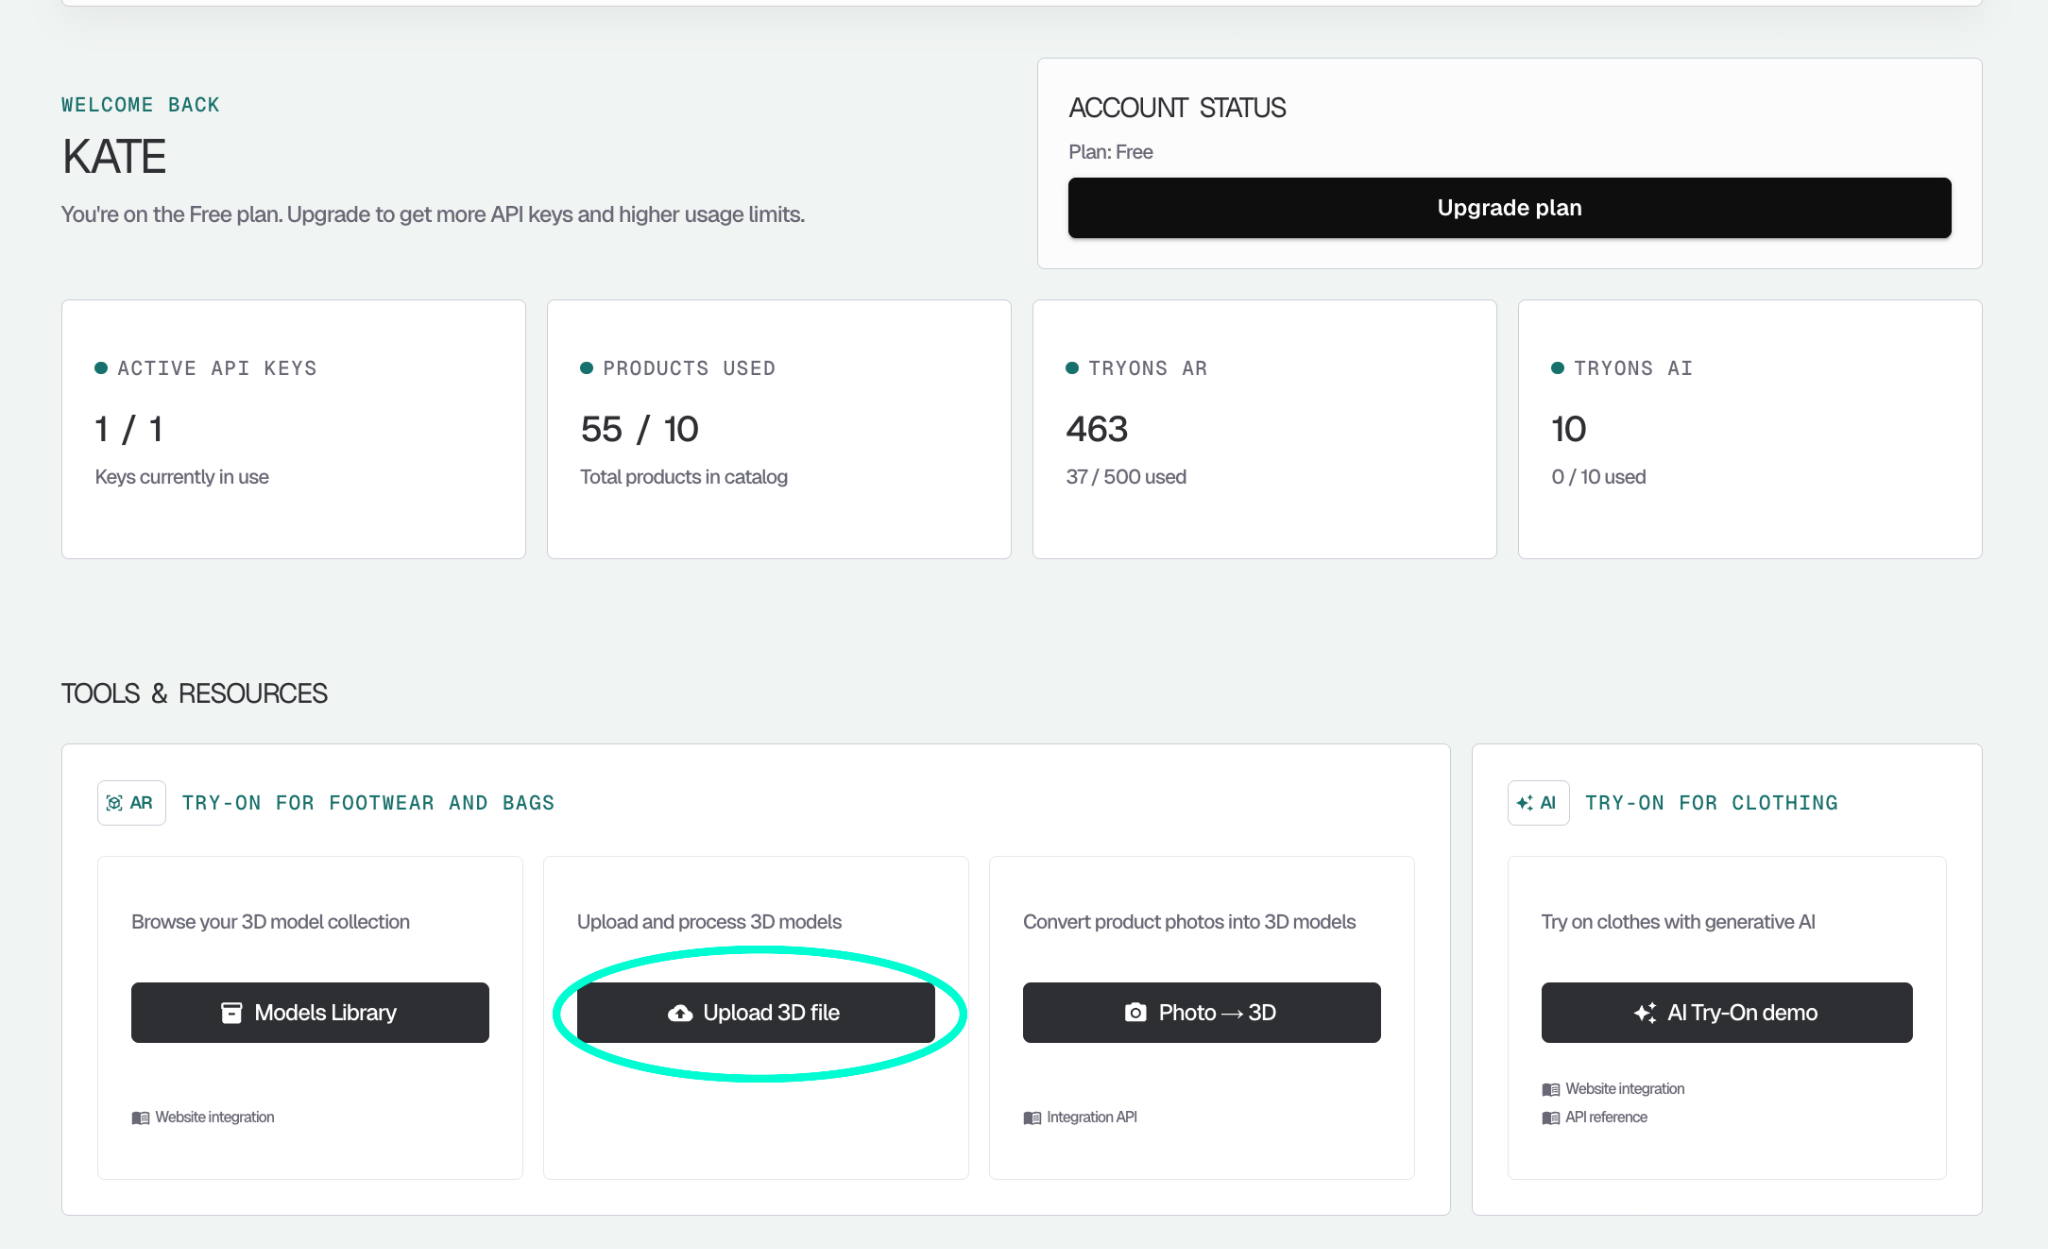The width and height of the screenshot is (2048, 1249).
Task: Open Website integration link under AI Try-On
Action: tap(1624, 1089)
